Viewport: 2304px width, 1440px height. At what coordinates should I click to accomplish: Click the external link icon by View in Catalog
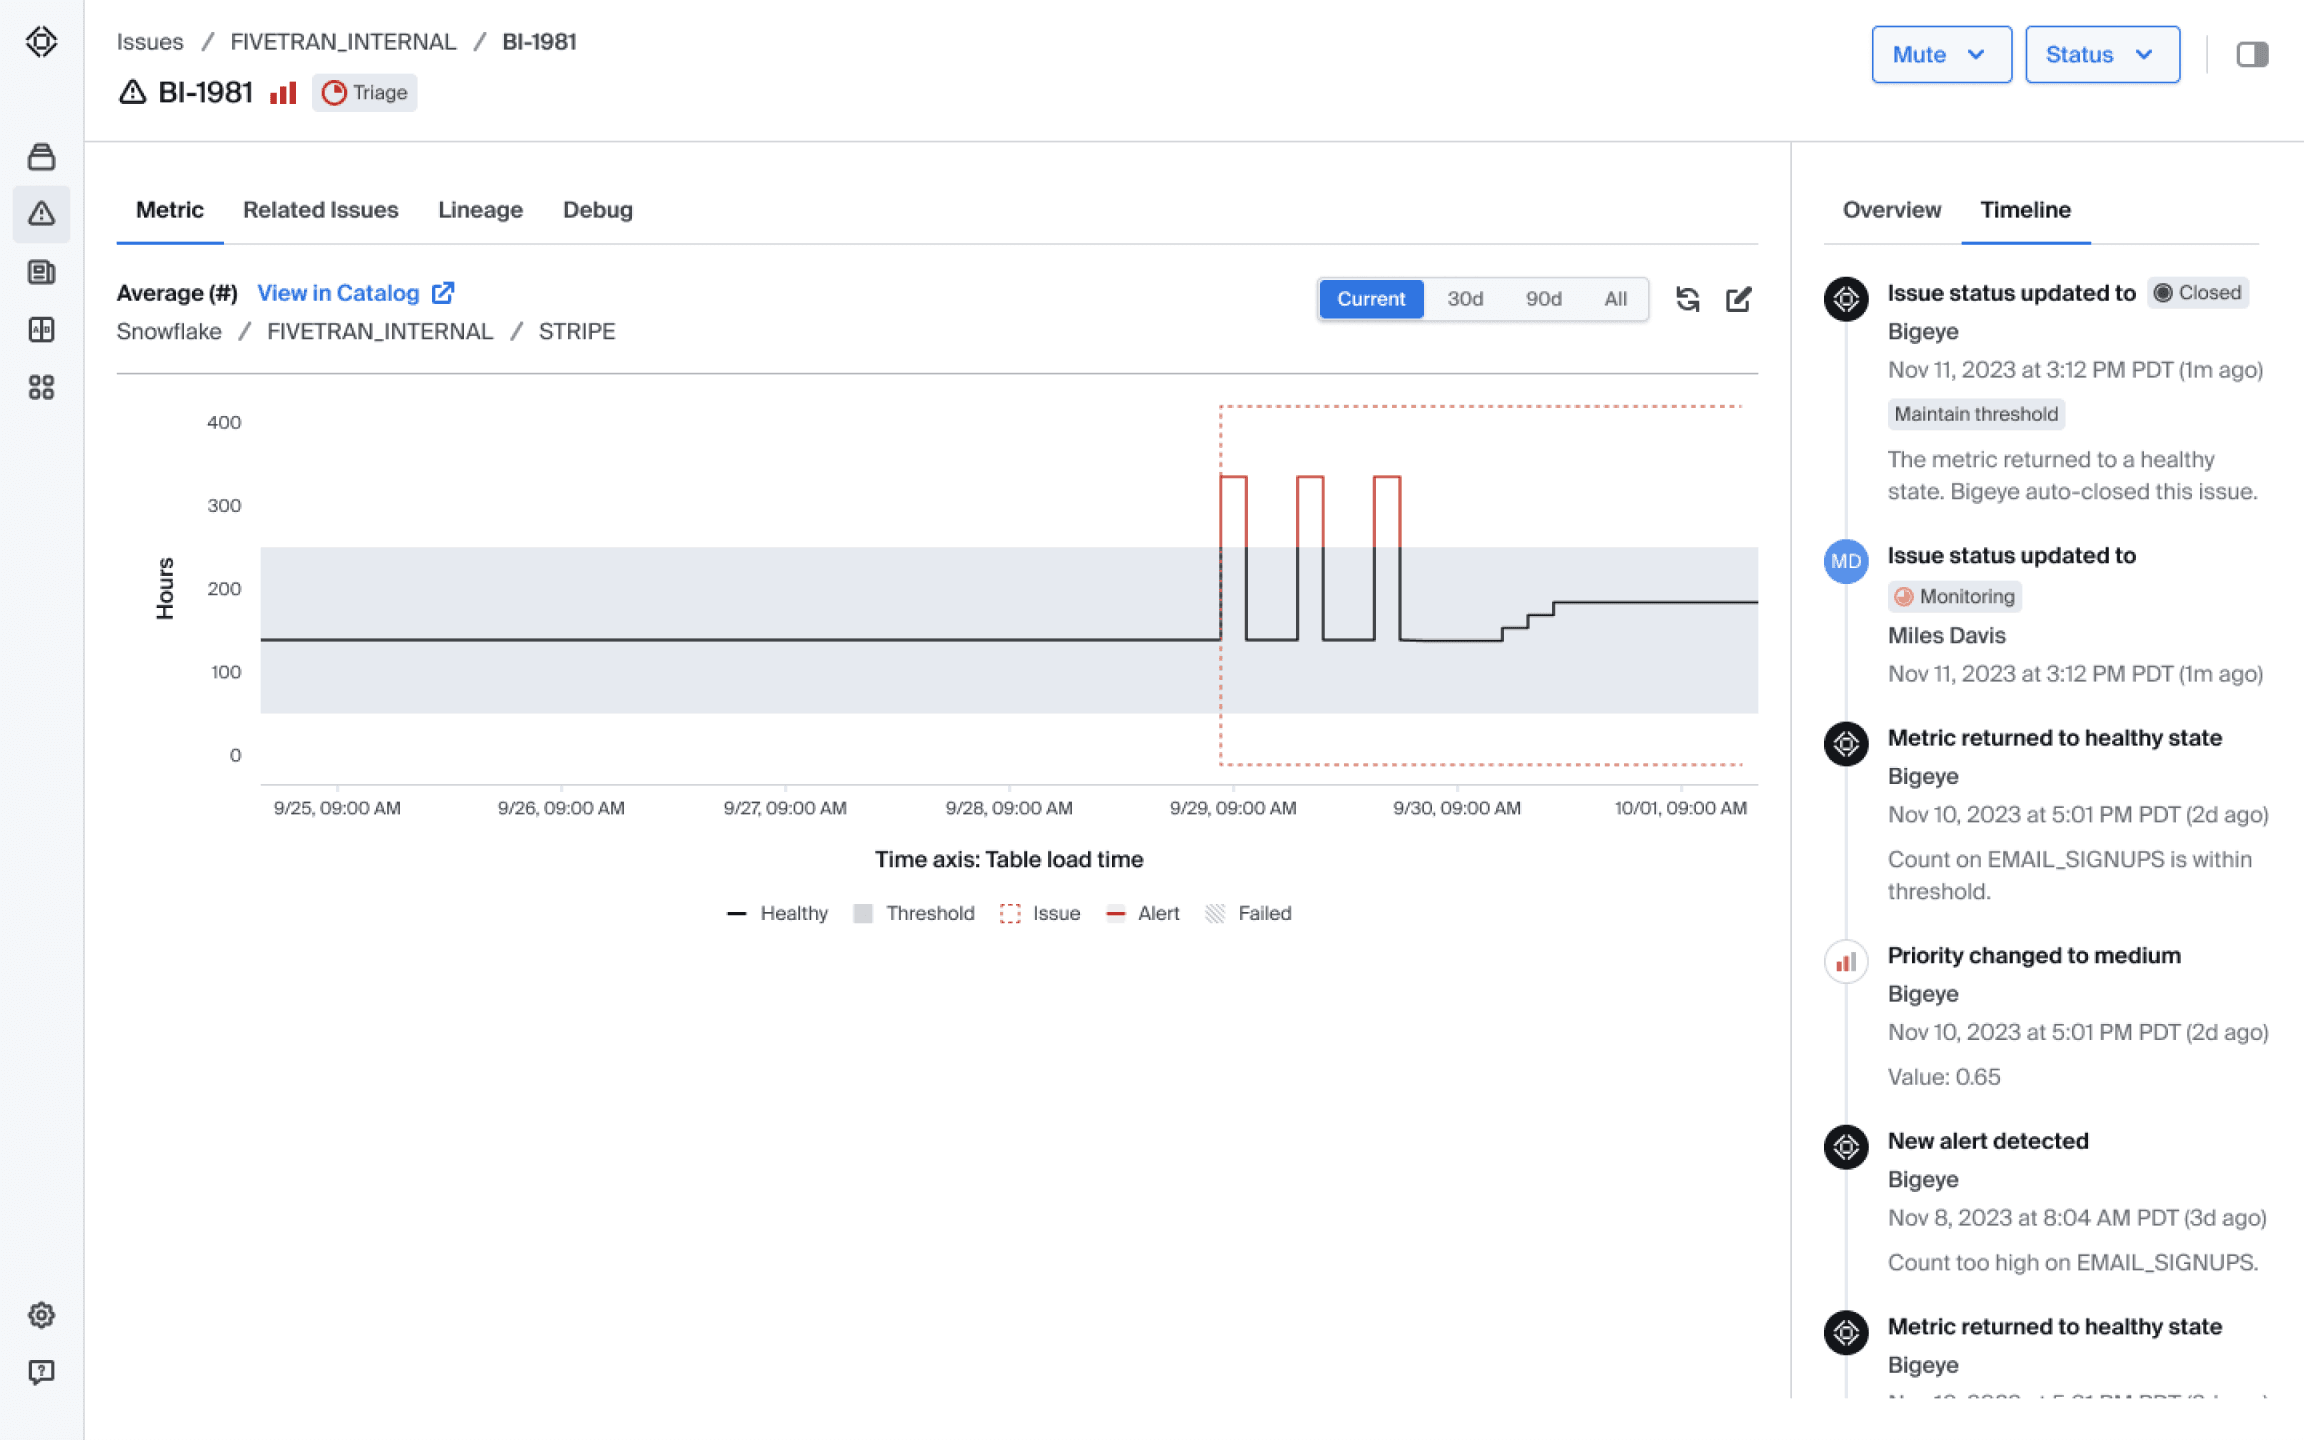tap(443, 292)
